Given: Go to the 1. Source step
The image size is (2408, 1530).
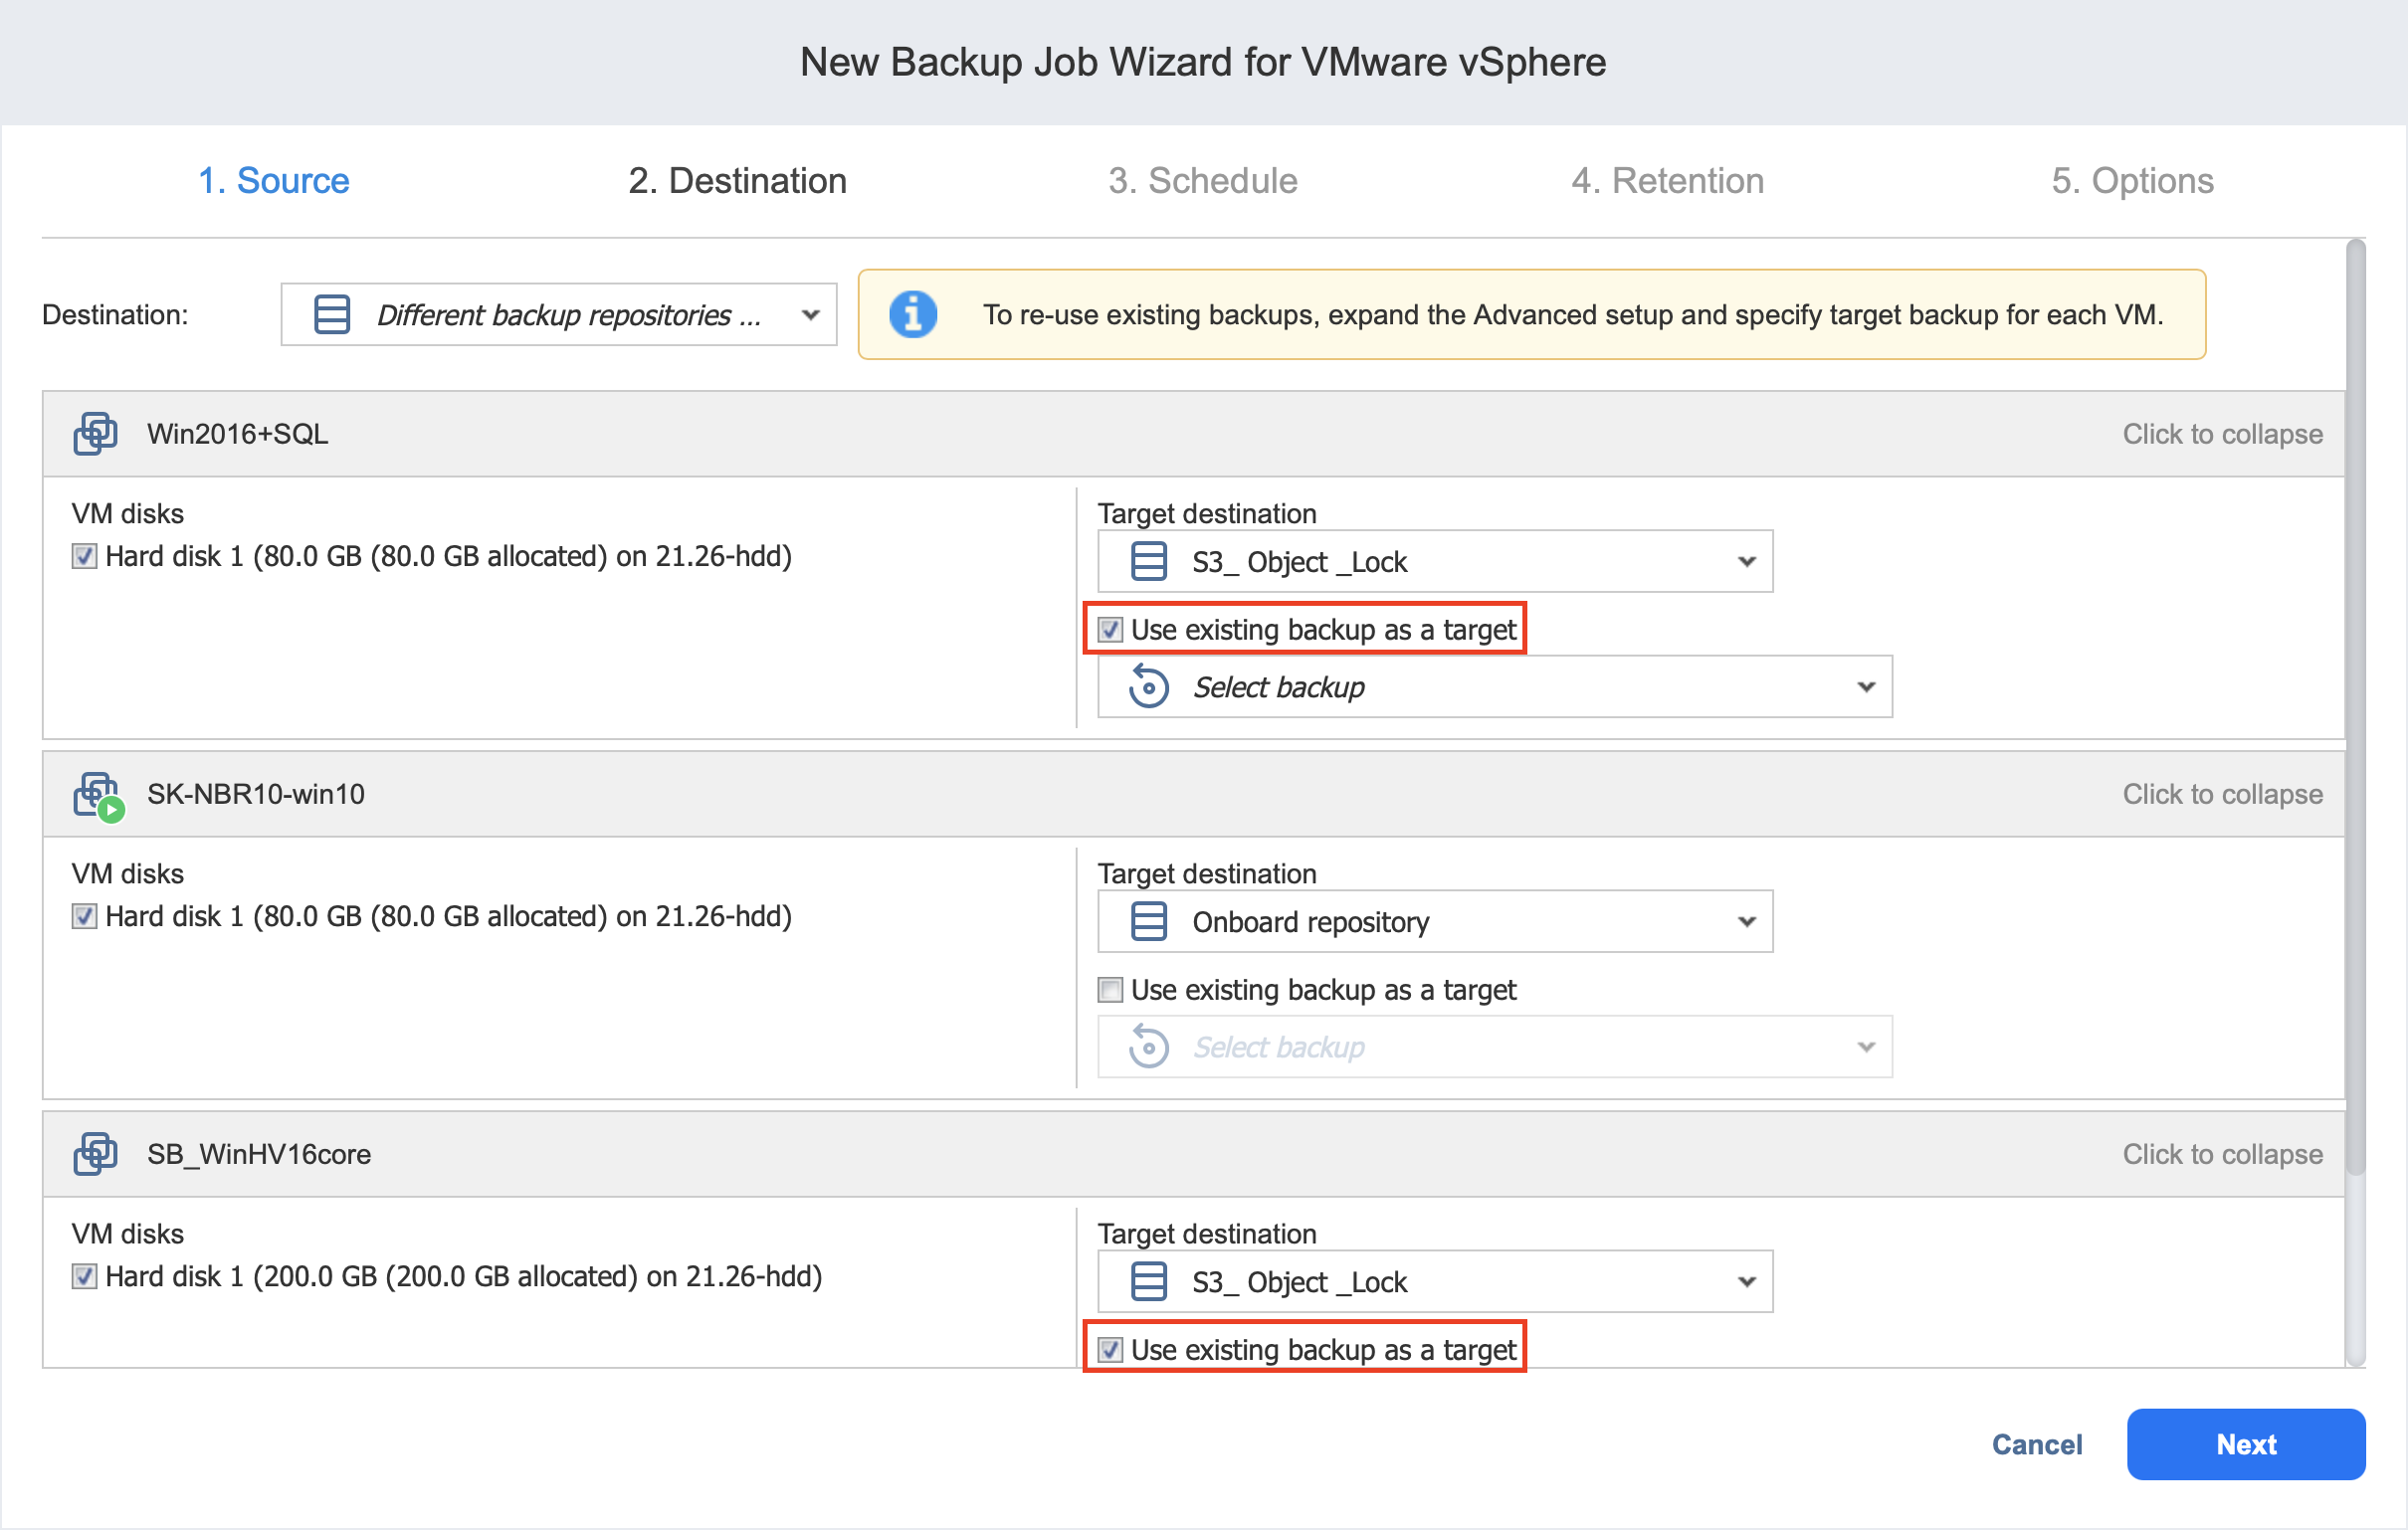Looking at the screenshot, I should pos(273,181).
